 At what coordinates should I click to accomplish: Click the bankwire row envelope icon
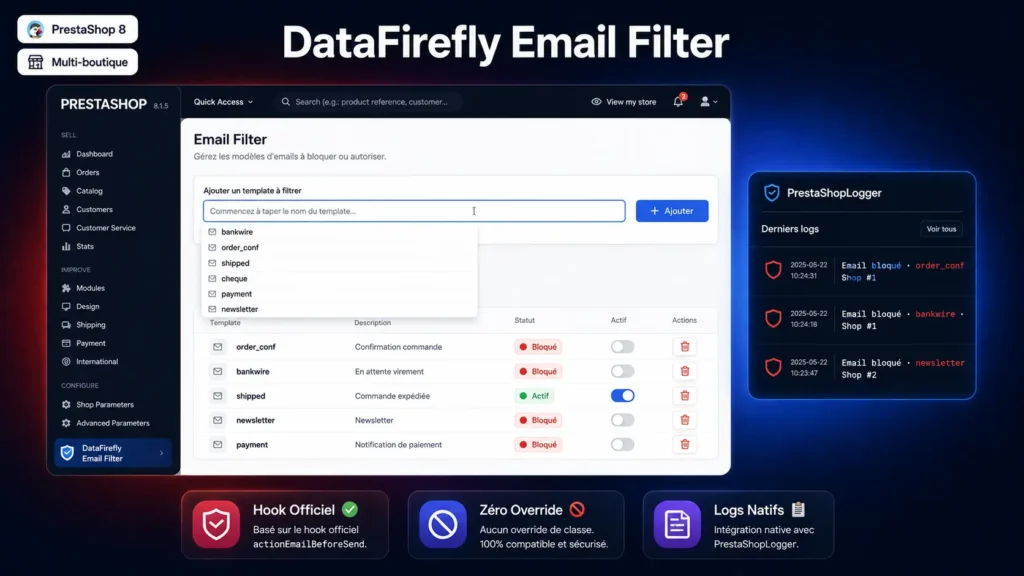tap(217, 372)
